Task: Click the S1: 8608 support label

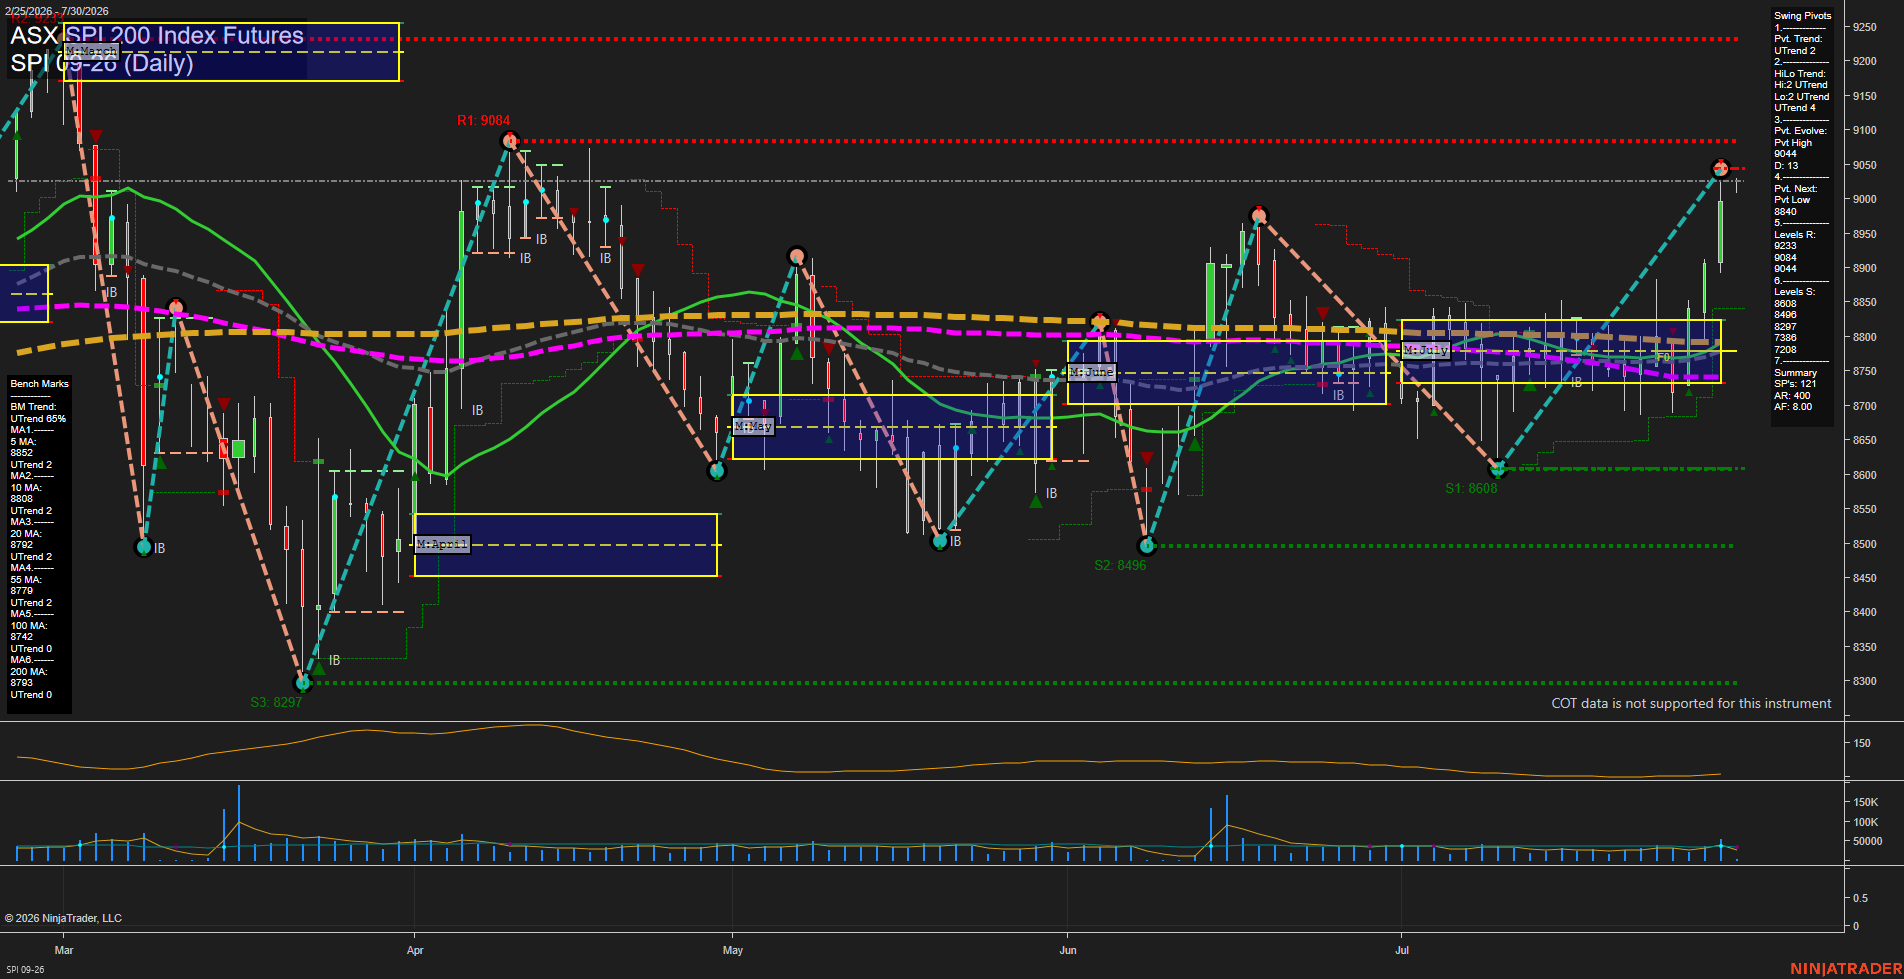Action: pyautogui.click(x=1471, y=489)
